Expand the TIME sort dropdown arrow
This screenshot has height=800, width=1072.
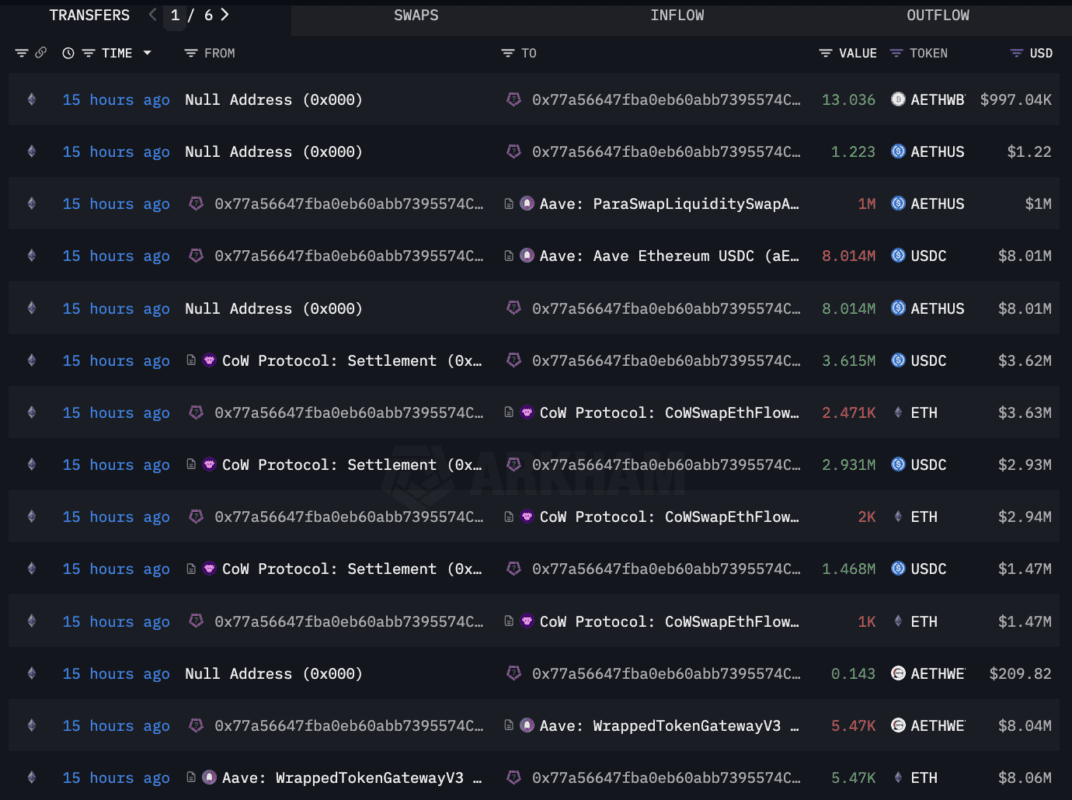click(x=147, y=53)
